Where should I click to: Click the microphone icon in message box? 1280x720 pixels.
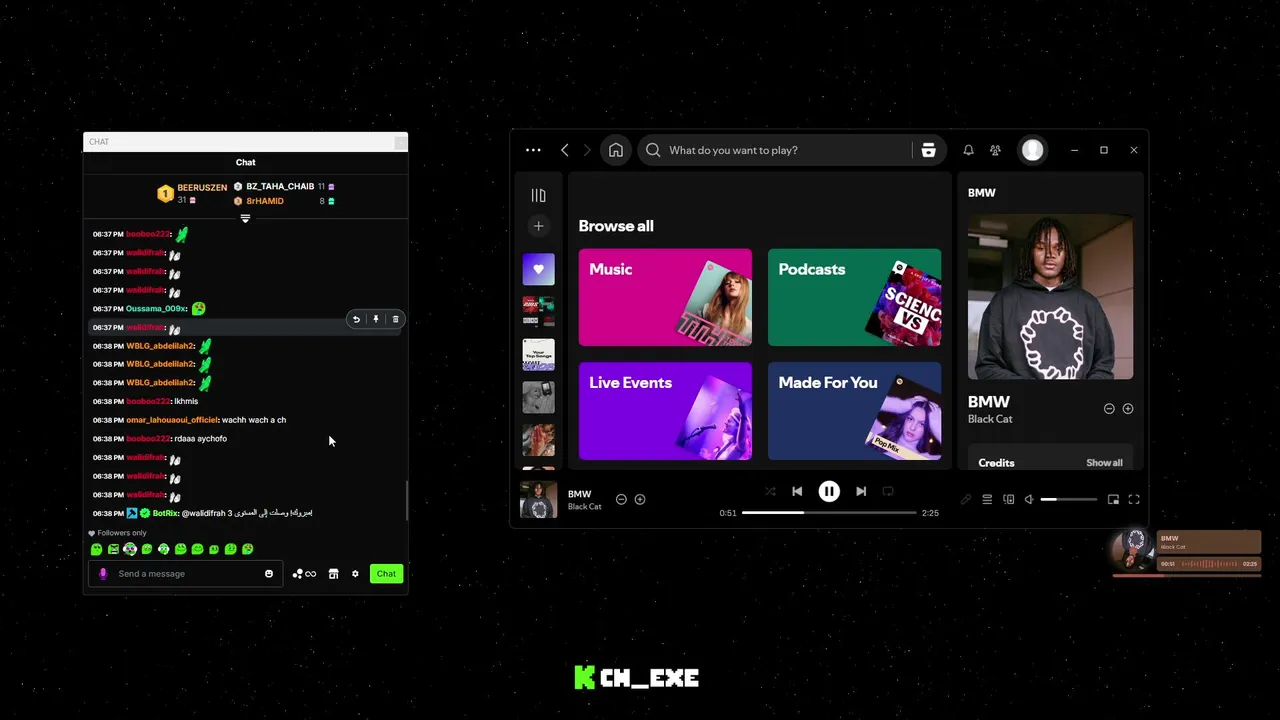(x=103, y=574)
